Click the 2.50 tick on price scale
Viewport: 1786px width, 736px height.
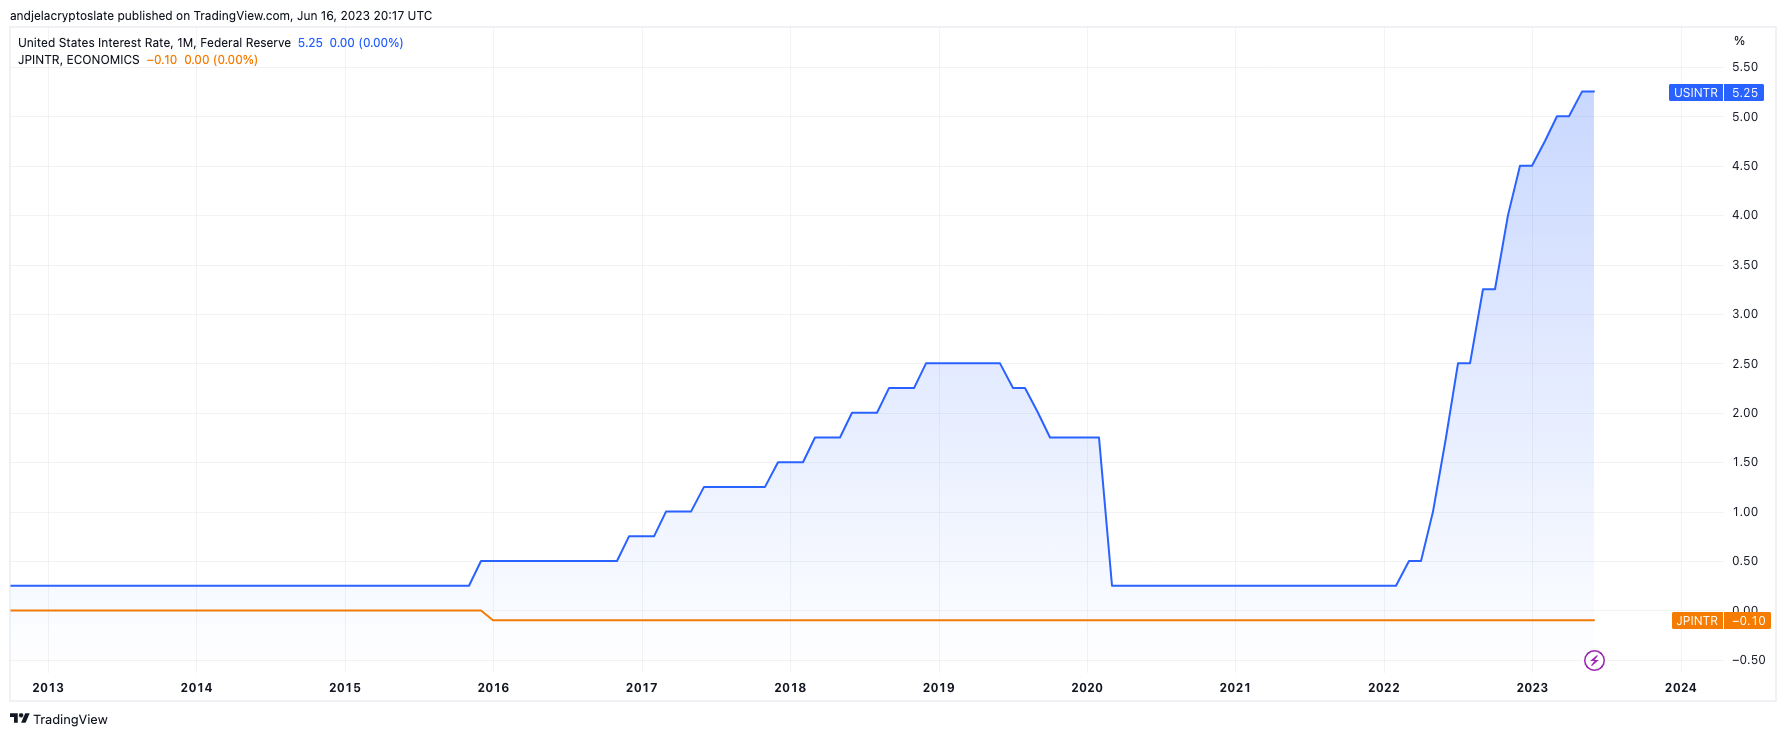1745,364
